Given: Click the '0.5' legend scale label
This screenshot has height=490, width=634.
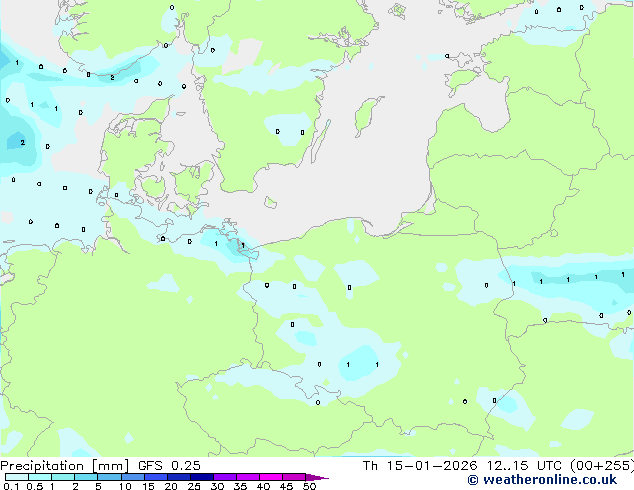Looking at the screenshot, I should (34, 486).
